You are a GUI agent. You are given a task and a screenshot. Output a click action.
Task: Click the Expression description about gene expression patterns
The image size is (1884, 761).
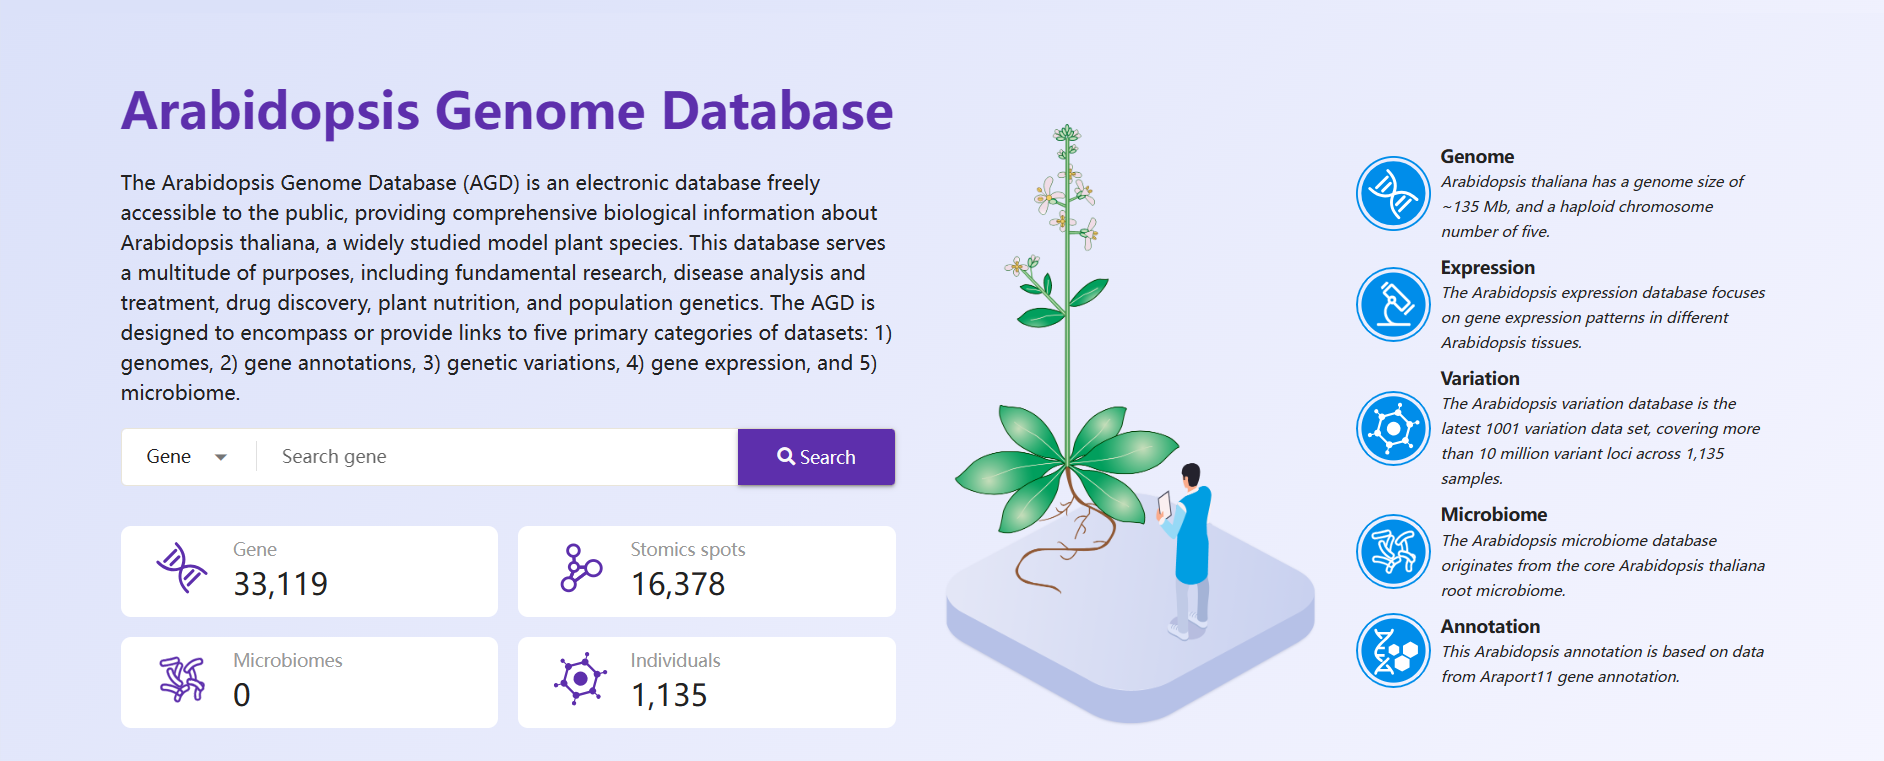[x=1603, y=318]
